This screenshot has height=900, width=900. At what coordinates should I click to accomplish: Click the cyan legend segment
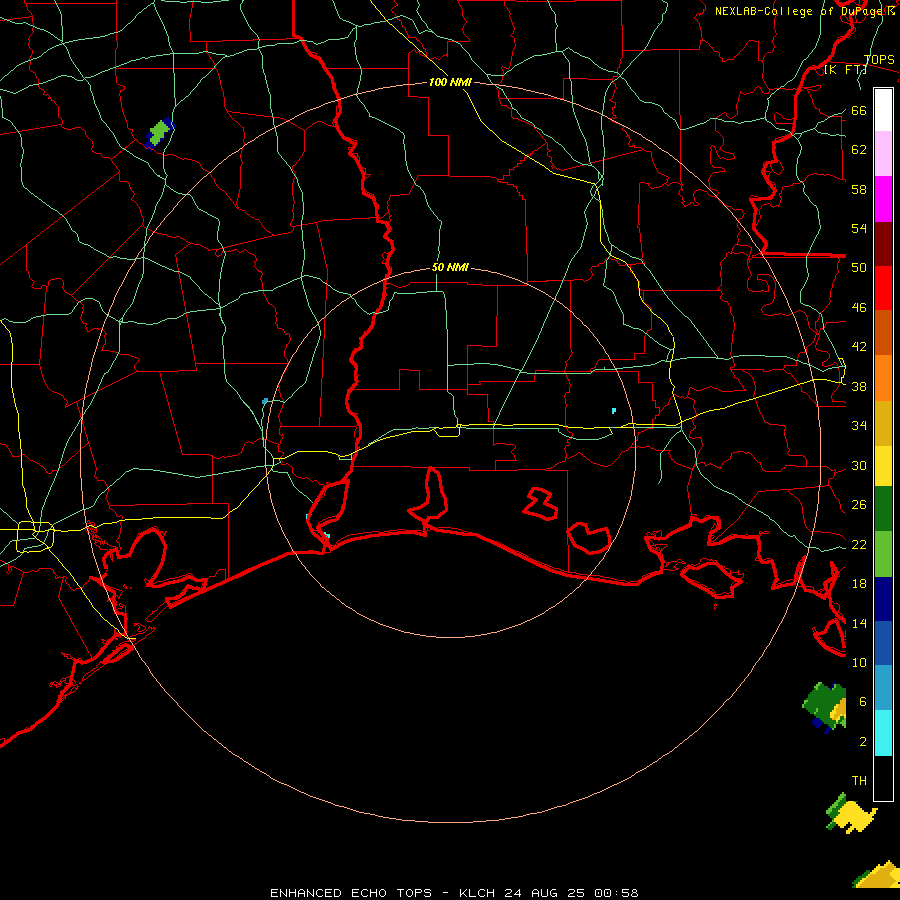883,733
